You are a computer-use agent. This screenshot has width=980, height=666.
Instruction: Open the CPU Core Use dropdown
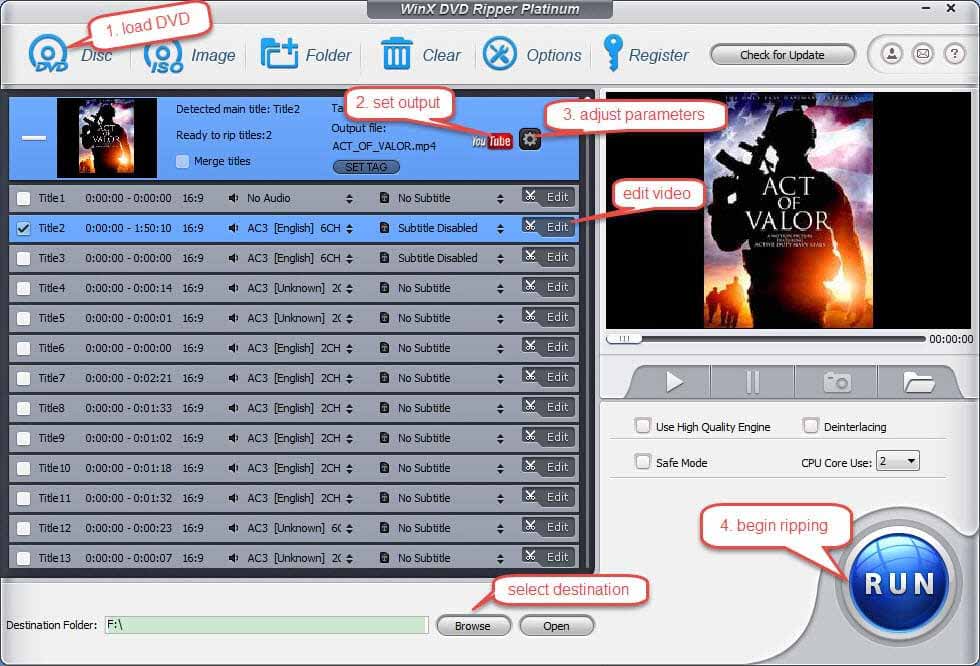(x=897, y=461)
